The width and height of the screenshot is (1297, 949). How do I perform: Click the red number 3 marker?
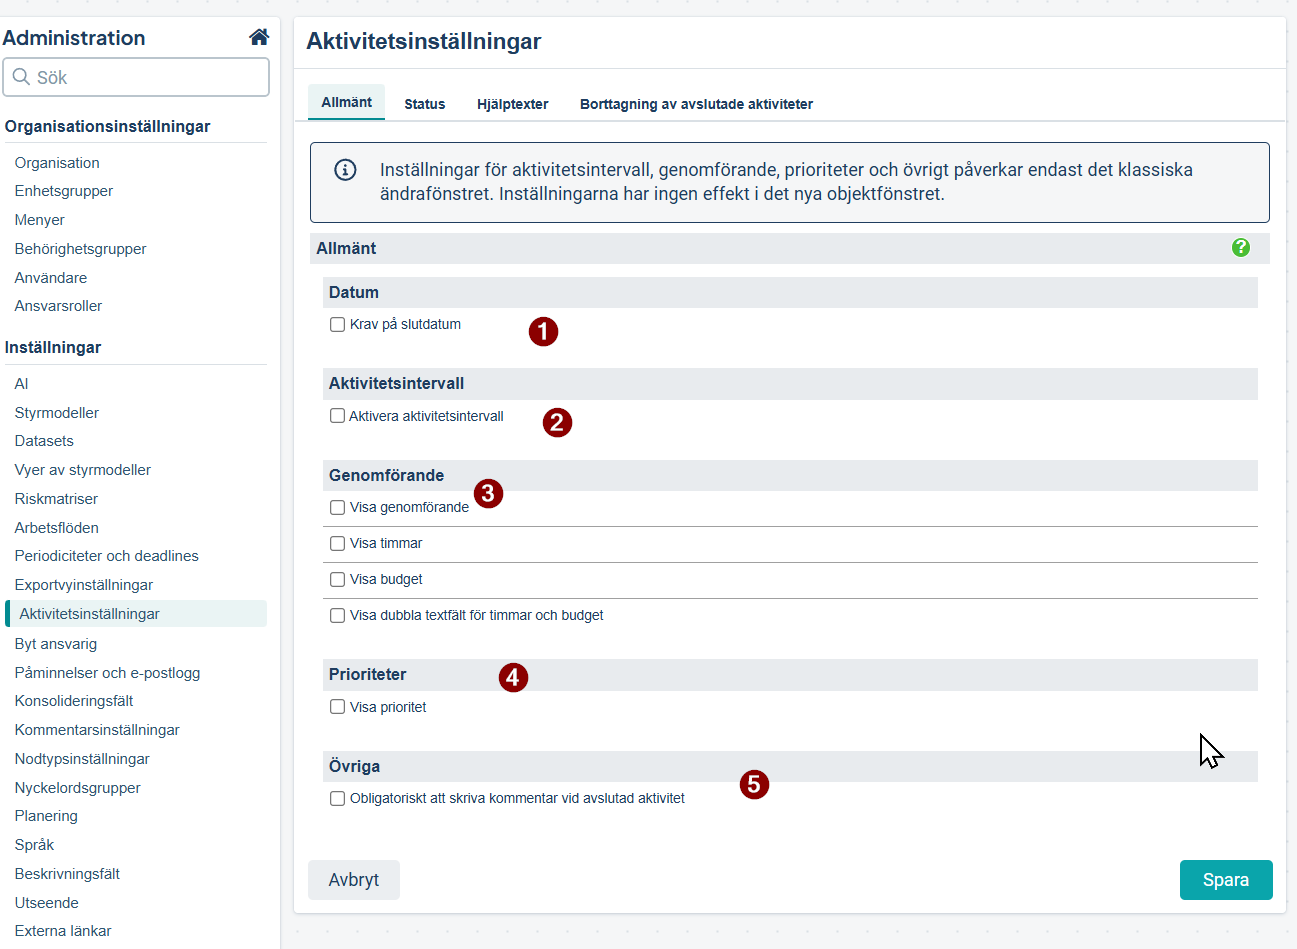coord(488,493)
